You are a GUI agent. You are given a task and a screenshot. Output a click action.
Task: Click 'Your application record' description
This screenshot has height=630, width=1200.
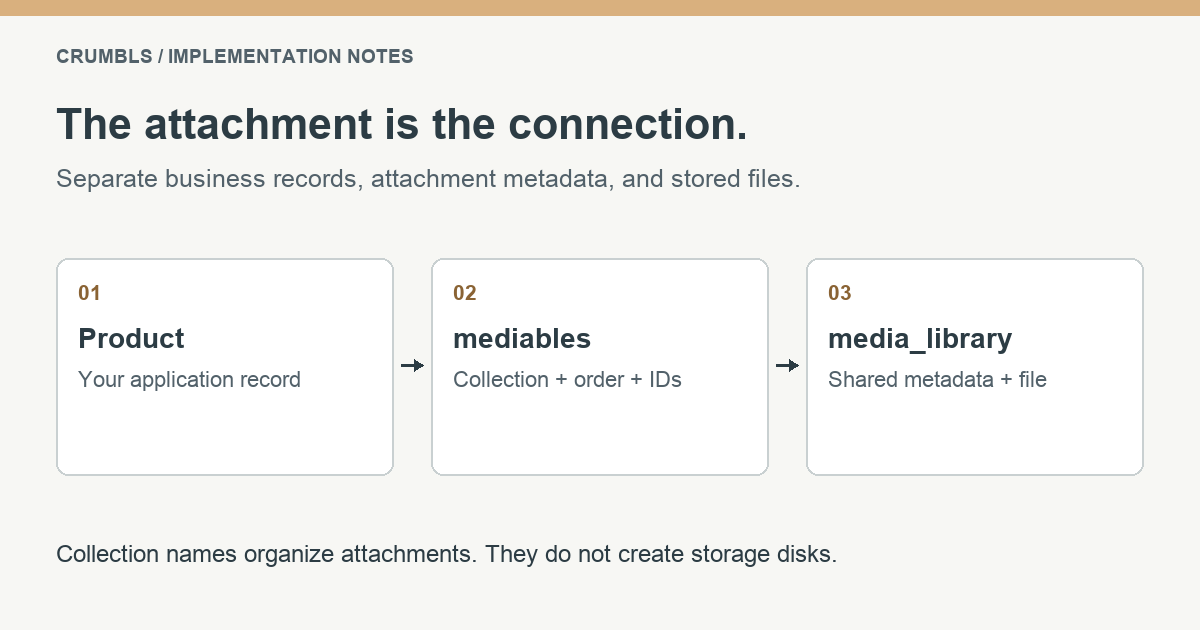[x=190, y=380]
